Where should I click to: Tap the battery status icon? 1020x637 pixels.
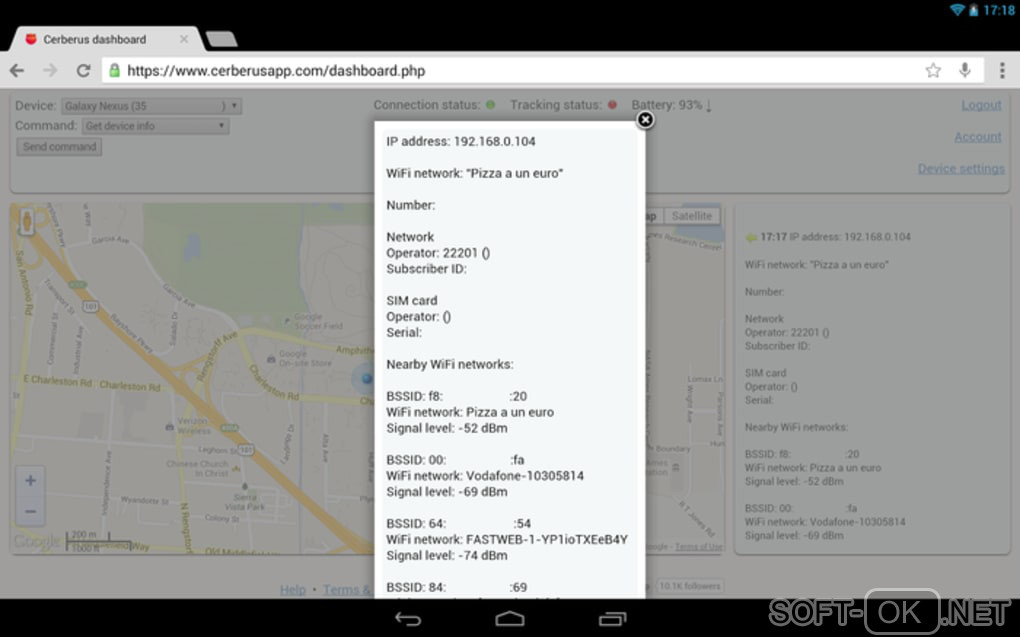[x=973, y=10]
